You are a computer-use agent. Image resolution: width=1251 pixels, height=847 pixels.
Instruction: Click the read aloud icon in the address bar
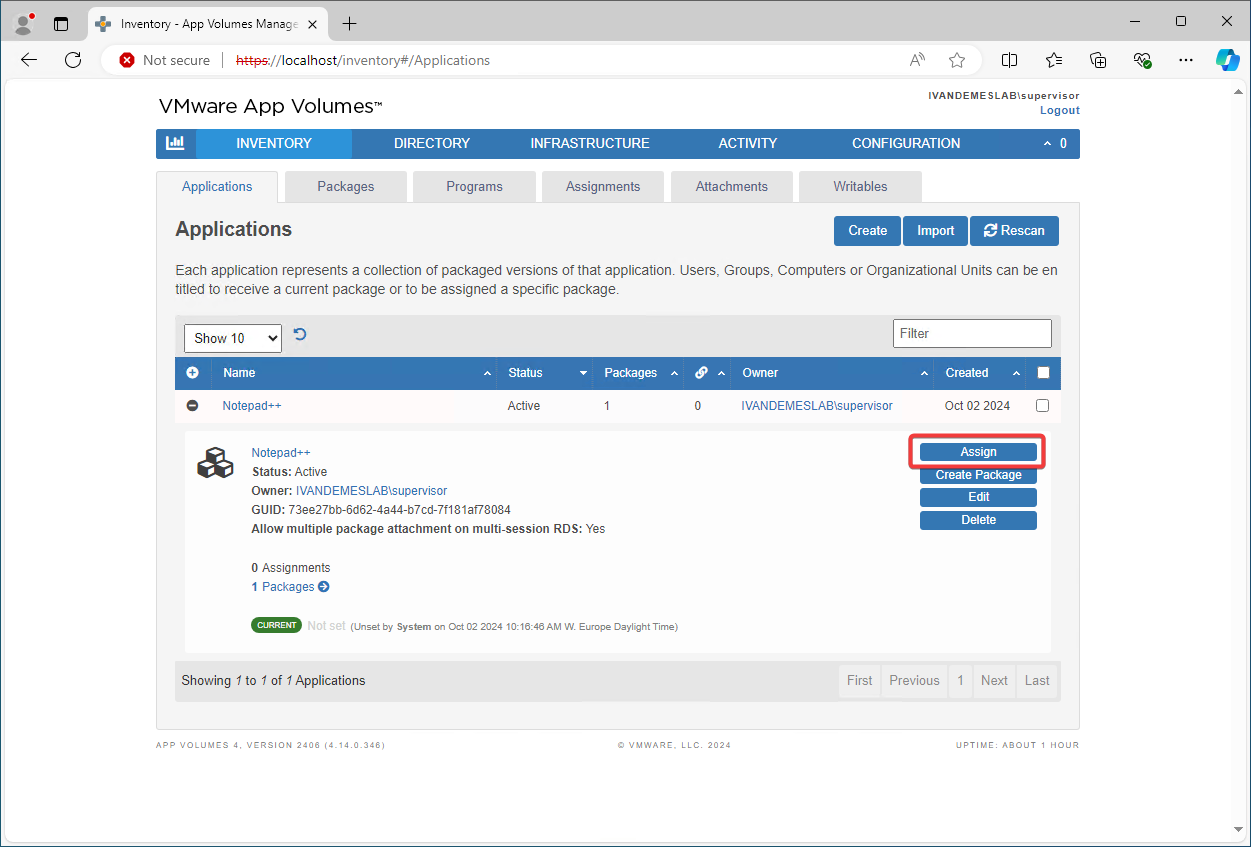917,60
